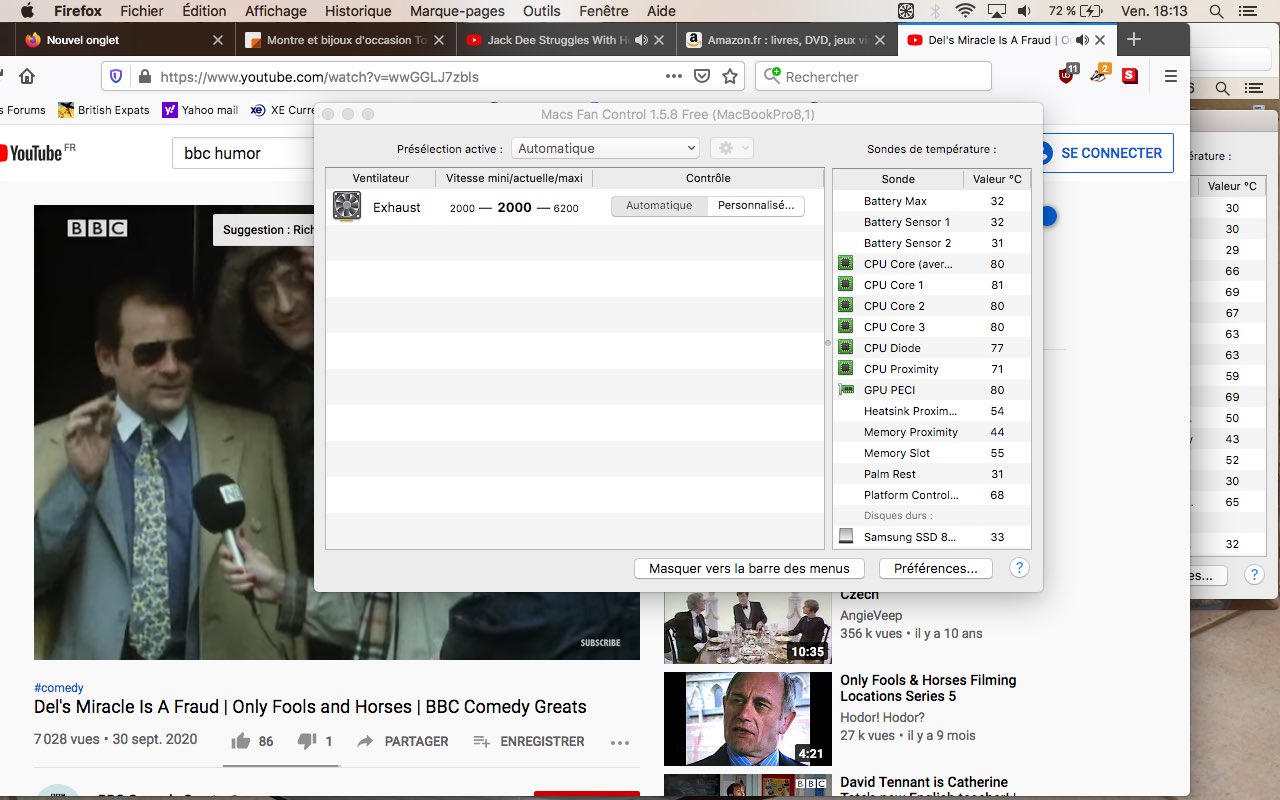Show site security info via the padlock icon
Image resolution: width=1280 pixels, height=800 pixels.
(x=144, y=76)
